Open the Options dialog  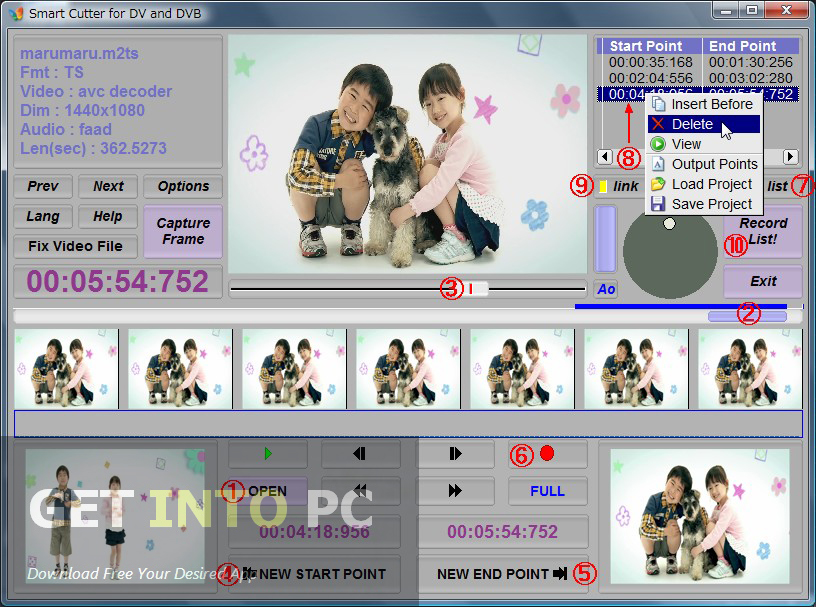[183, 186]
